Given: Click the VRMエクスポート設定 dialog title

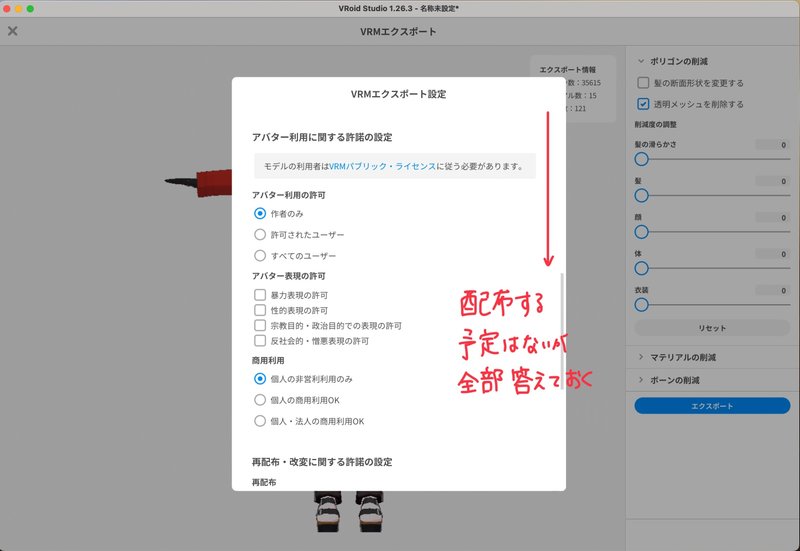Looking at the screenshot, I should point(398,94).
